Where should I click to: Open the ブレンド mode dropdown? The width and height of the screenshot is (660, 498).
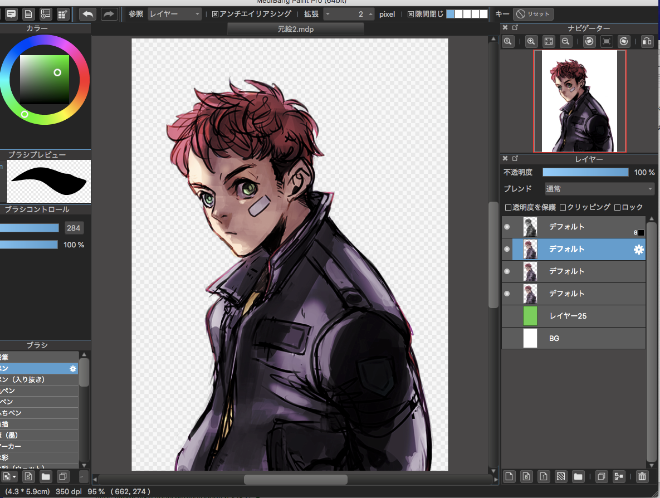(x=598, y=188)
